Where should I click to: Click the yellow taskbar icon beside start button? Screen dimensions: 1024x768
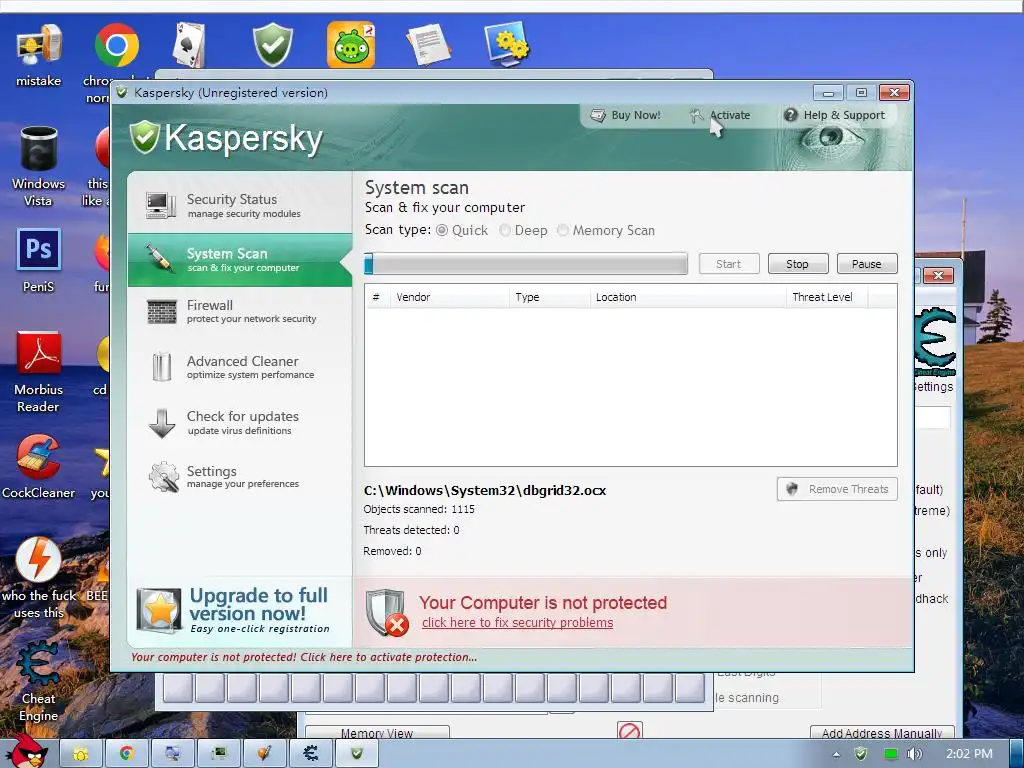(80, 754)
